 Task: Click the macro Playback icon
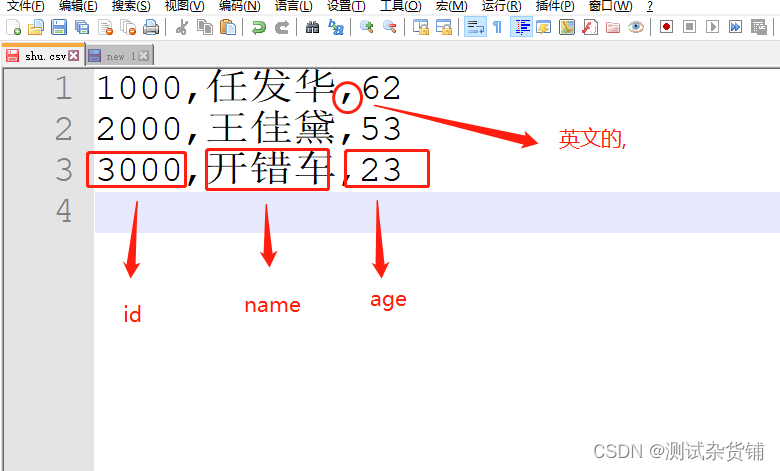712,27
